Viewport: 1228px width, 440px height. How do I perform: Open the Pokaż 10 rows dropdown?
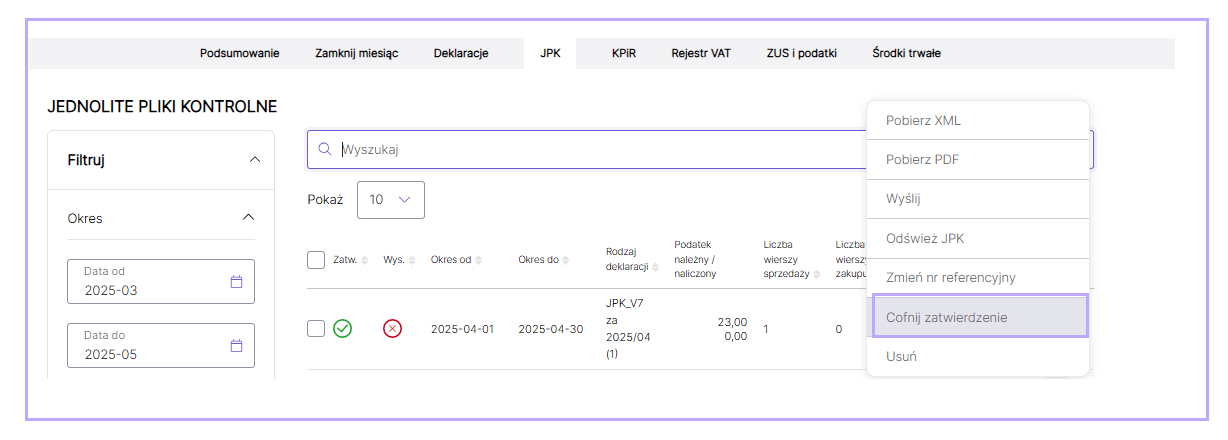tap(391, 199)
